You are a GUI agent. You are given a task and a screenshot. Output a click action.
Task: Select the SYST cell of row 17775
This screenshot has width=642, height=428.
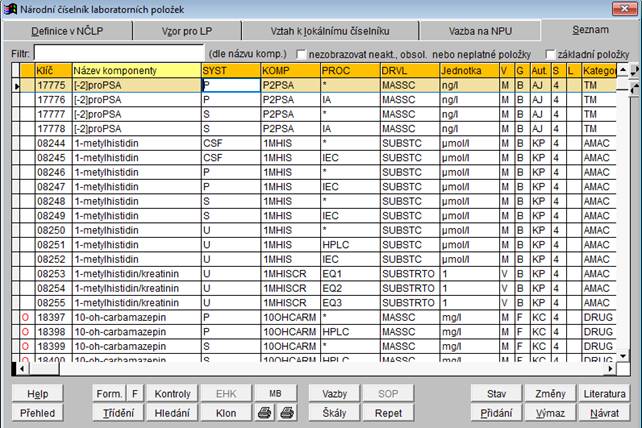(x=229, y=86)
